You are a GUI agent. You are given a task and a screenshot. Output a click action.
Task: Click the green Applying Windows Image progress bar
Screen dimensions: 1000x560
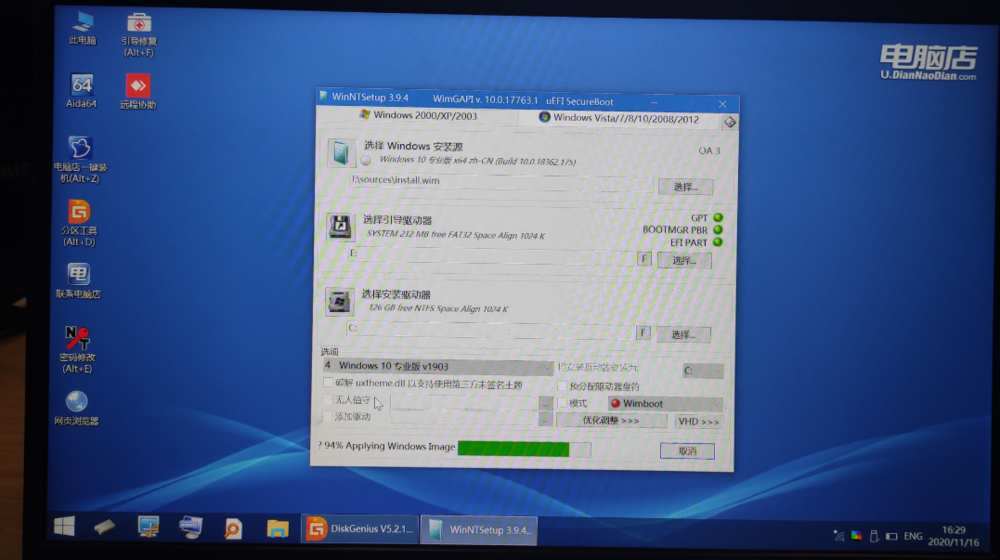[524, 449]
